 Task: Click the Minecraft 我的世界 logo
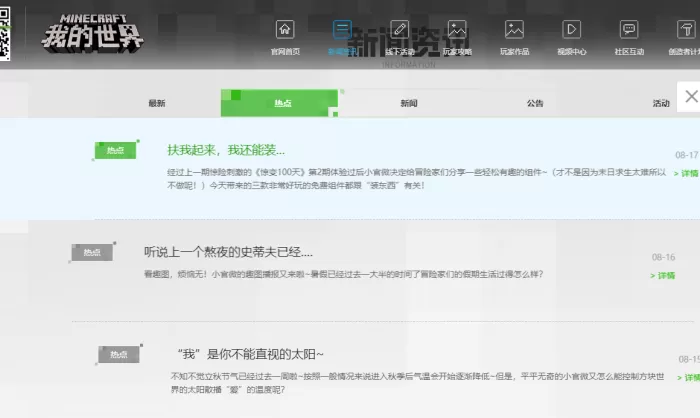pyautogui.click(x=92, y=33)
